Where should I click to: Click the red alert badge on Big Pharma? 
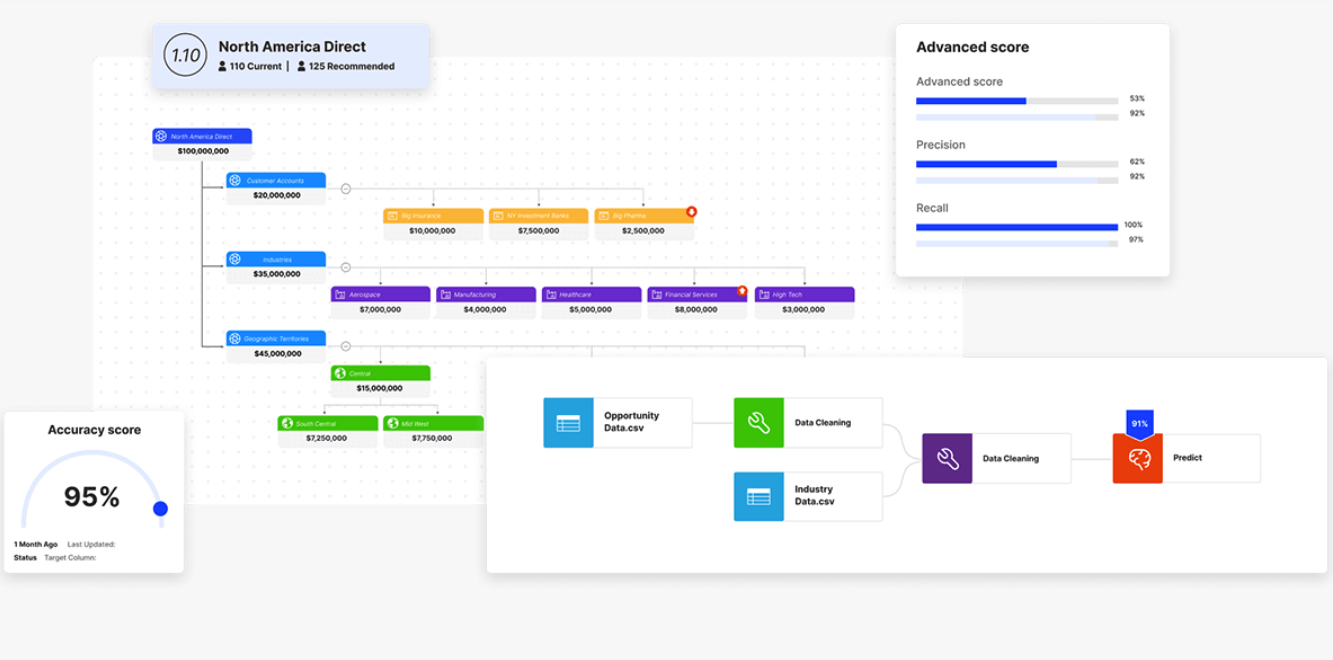tap(691, 212)
